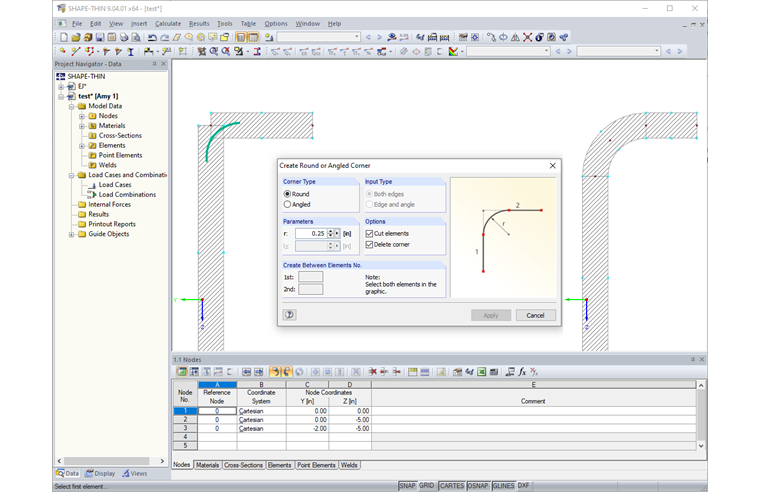Expand the Materials tree item
The image size is (760, 492).
81,126
